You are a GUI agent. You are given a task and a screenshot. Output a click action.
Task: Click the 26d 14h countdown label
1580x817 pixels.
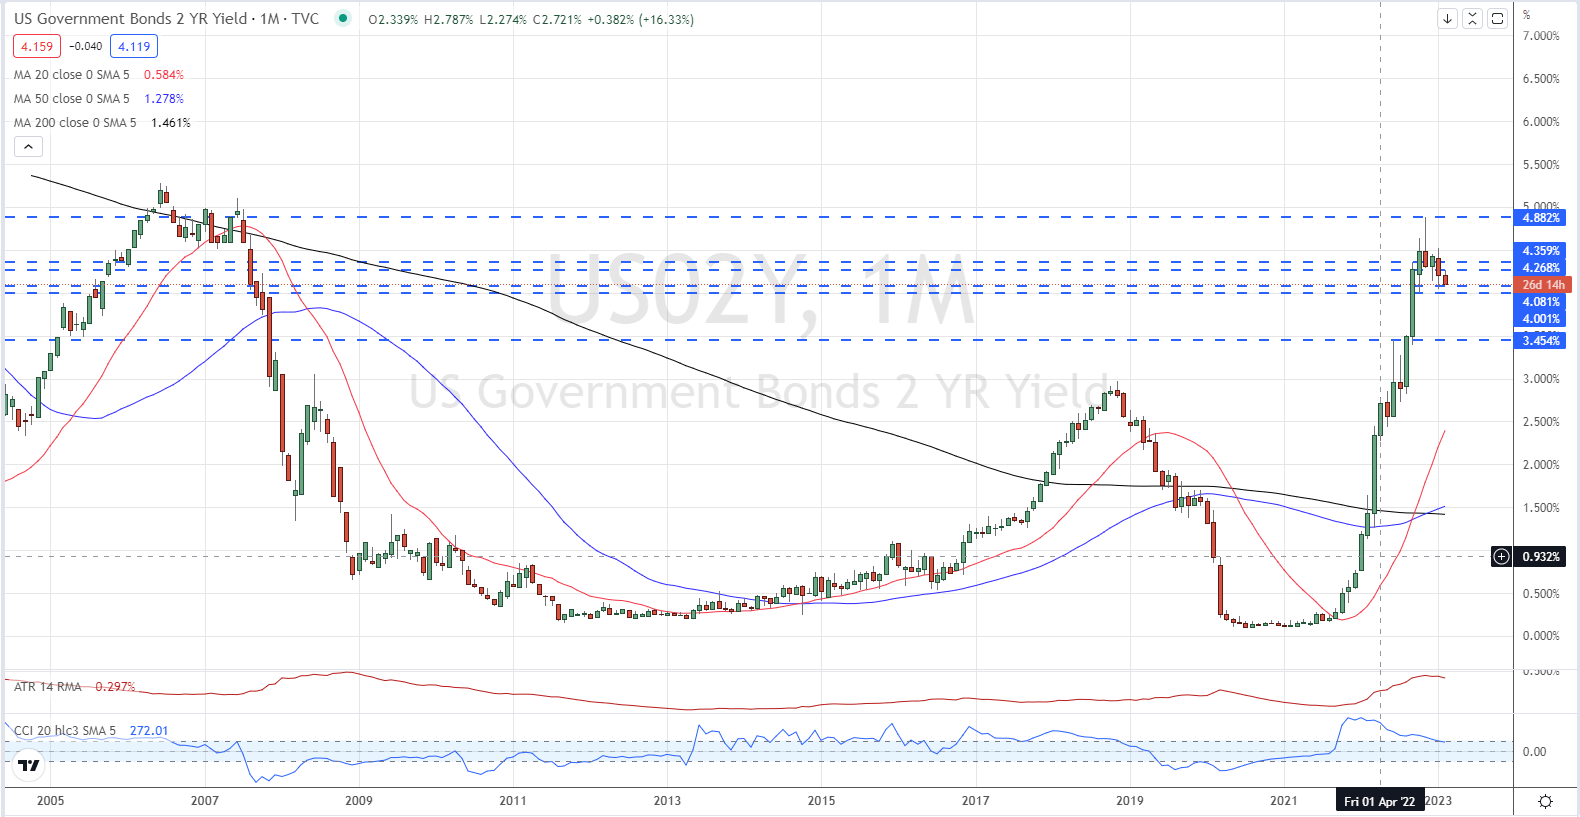[1543, 285]
